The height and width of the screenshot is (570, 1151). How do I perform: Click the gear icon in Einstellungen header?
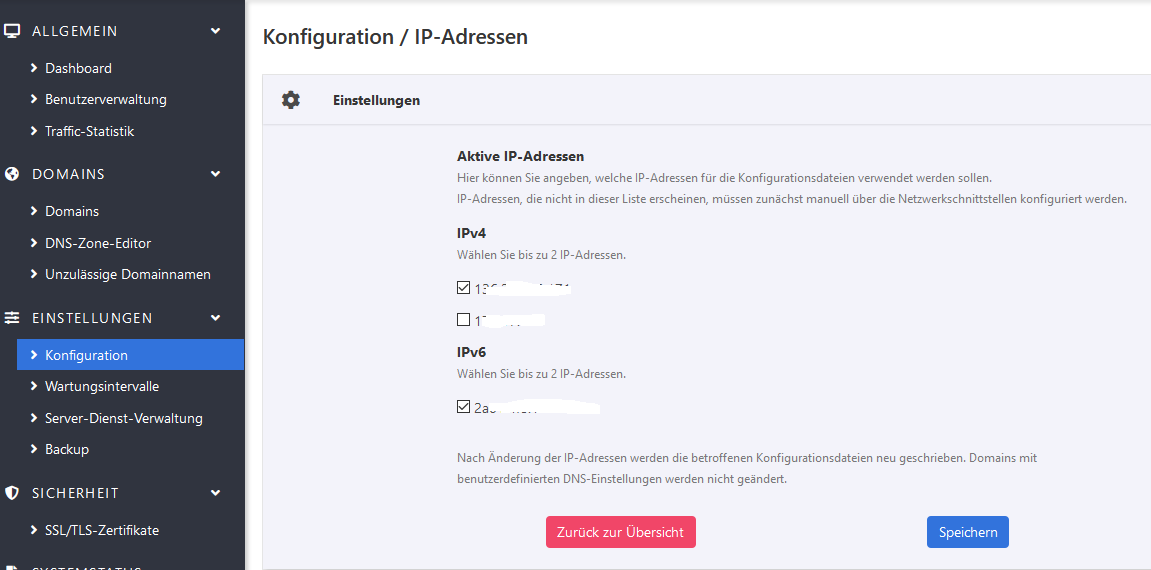pyautogui.click(x=291, y=100)
